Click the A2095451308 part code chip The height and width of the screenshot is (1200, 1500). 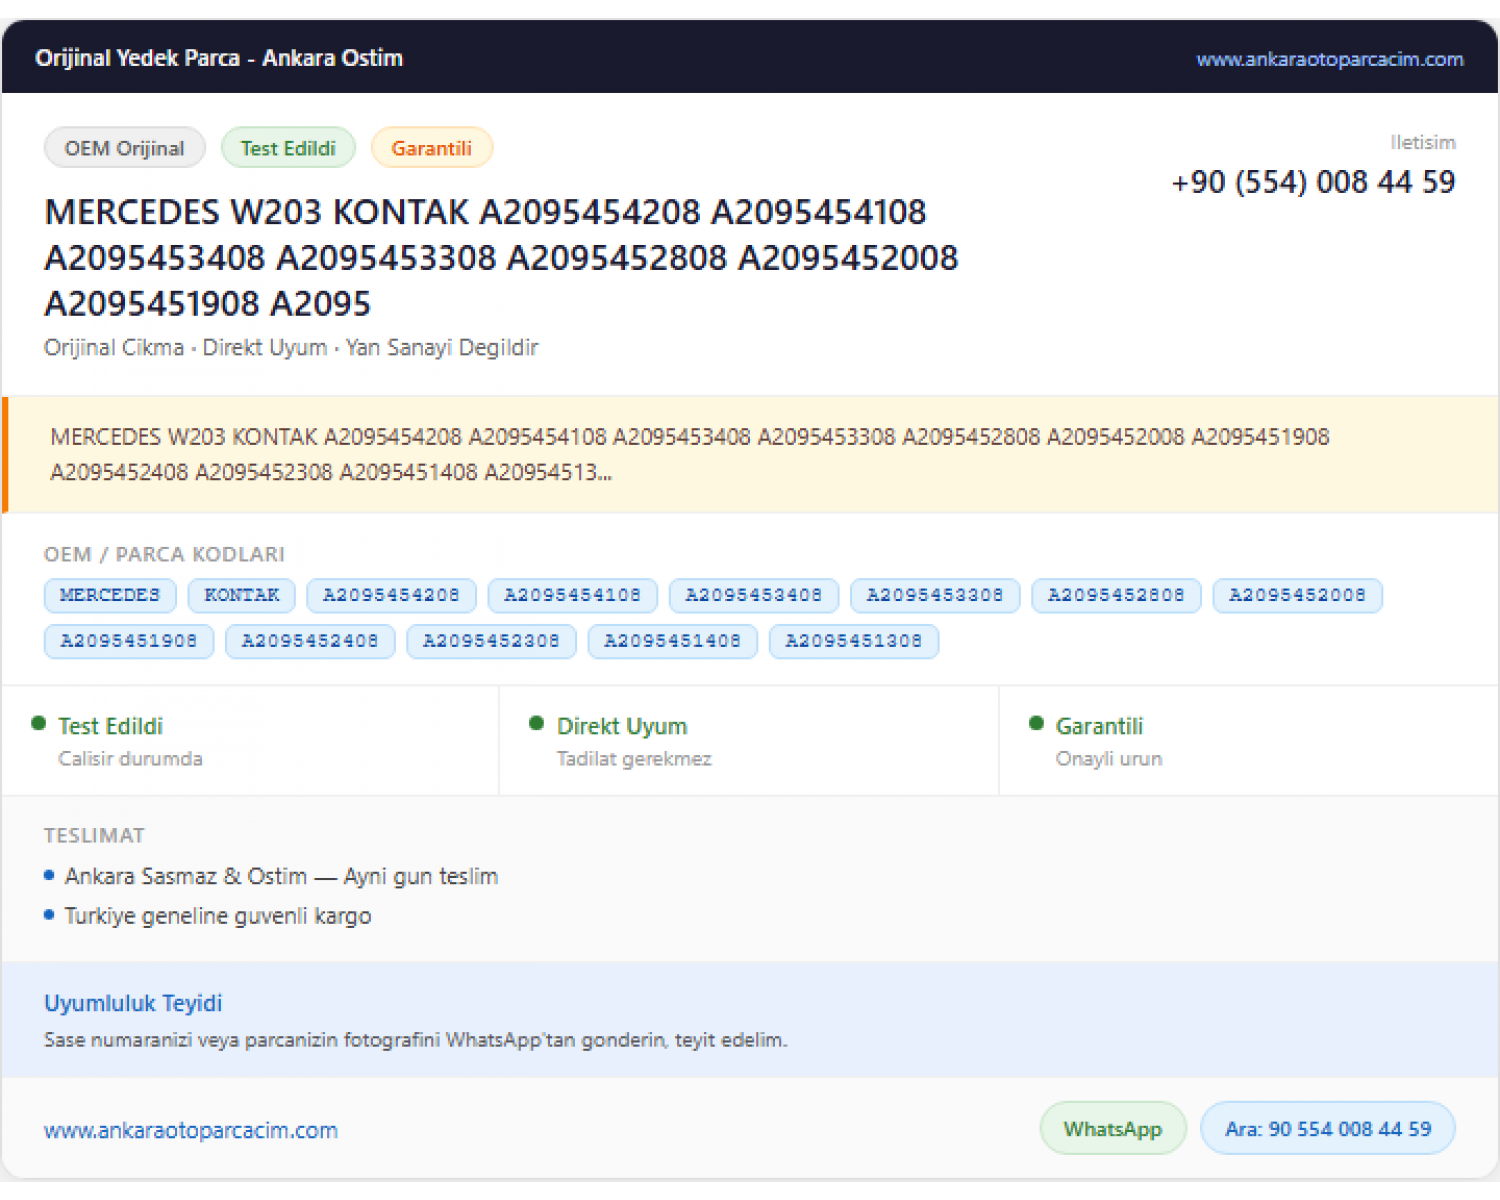854,641
